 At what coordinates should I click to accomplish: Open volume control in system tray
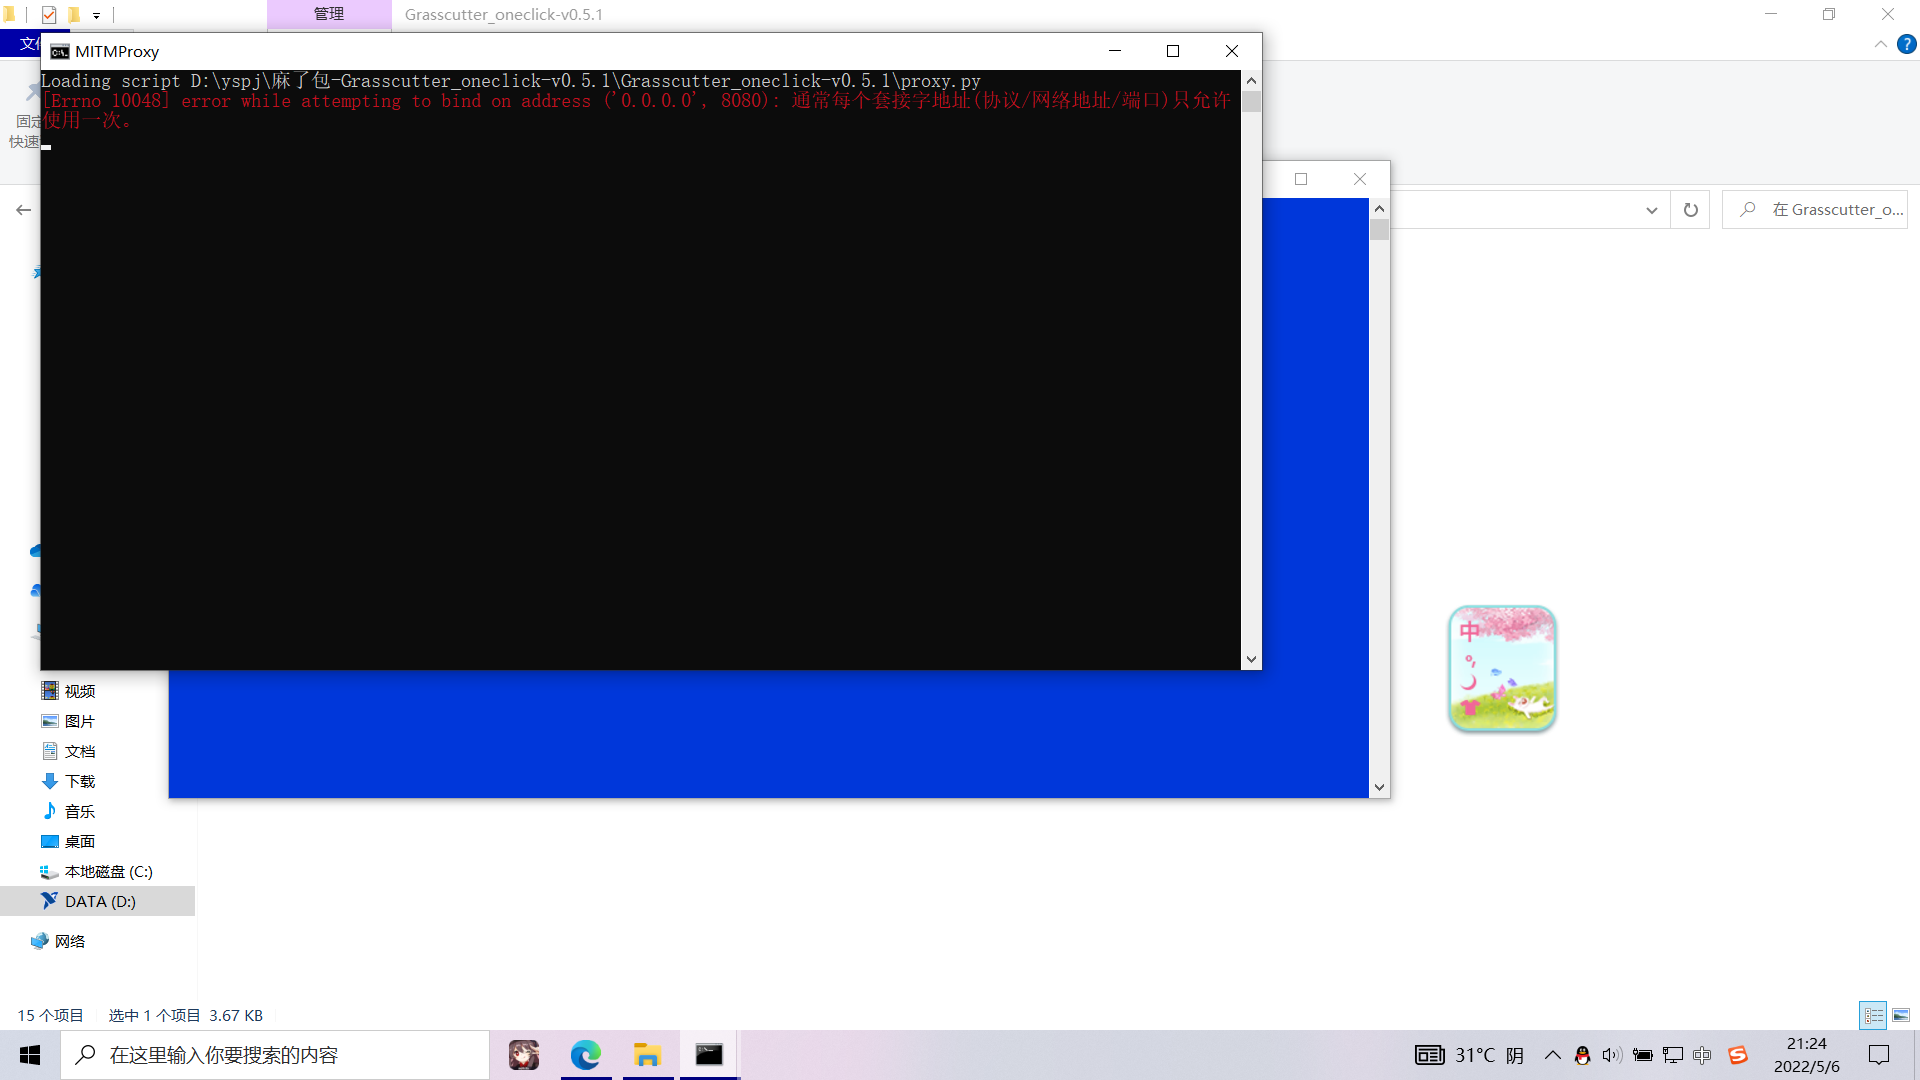pyautogui.click(x=1612, y=1055)
